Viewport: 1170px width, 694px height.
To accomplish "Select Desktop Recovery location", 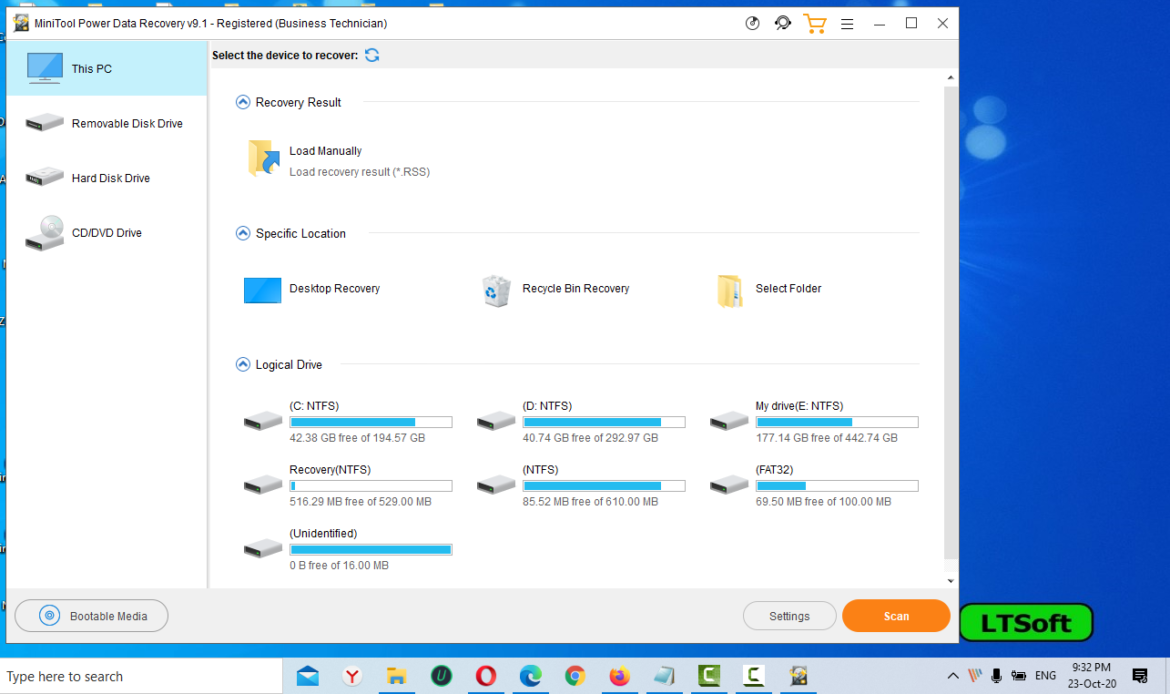I will 313,289.
